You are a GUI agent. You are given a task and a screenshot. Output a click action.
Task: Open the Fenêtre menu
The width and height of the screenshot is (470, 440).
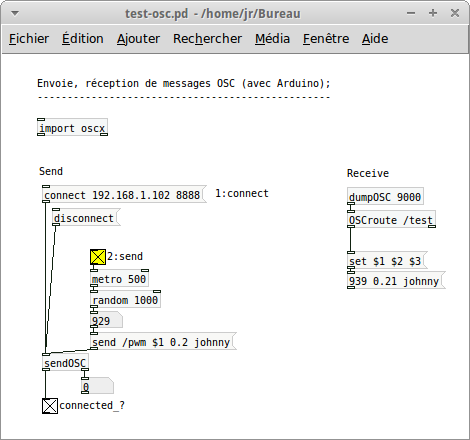326,39
